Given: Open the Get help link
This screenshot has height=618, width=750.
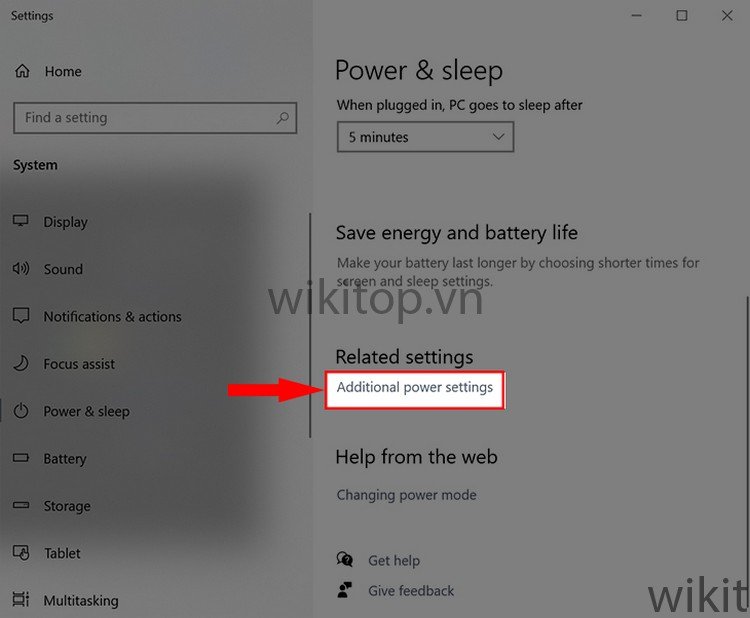Looking at the screenshot, I should pos(394,560).
